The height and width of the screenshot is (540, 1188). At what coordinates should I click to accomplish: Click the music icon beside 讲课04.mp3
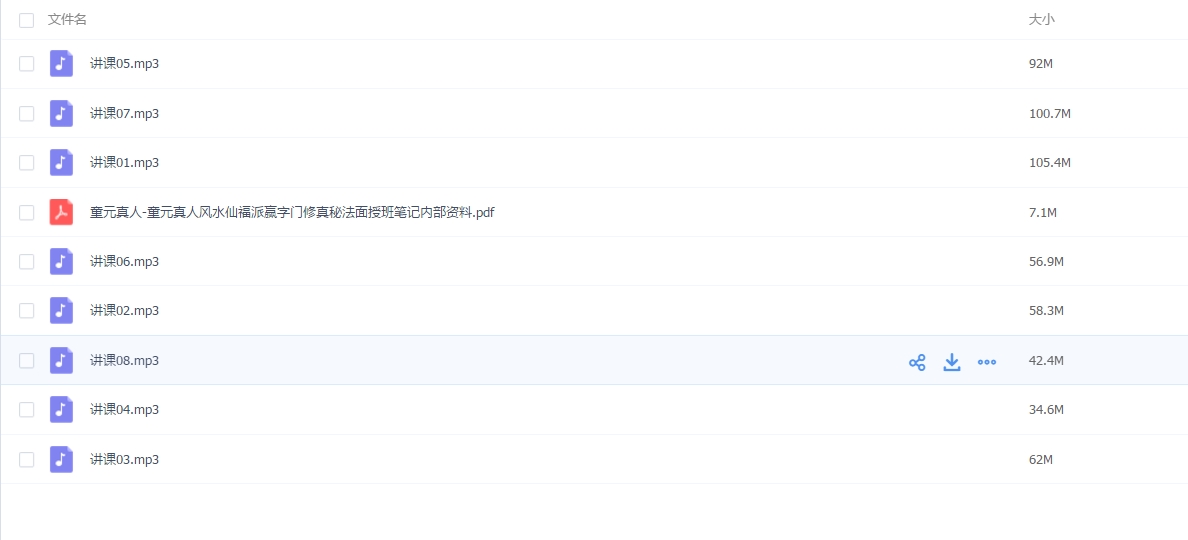point(61,410)
